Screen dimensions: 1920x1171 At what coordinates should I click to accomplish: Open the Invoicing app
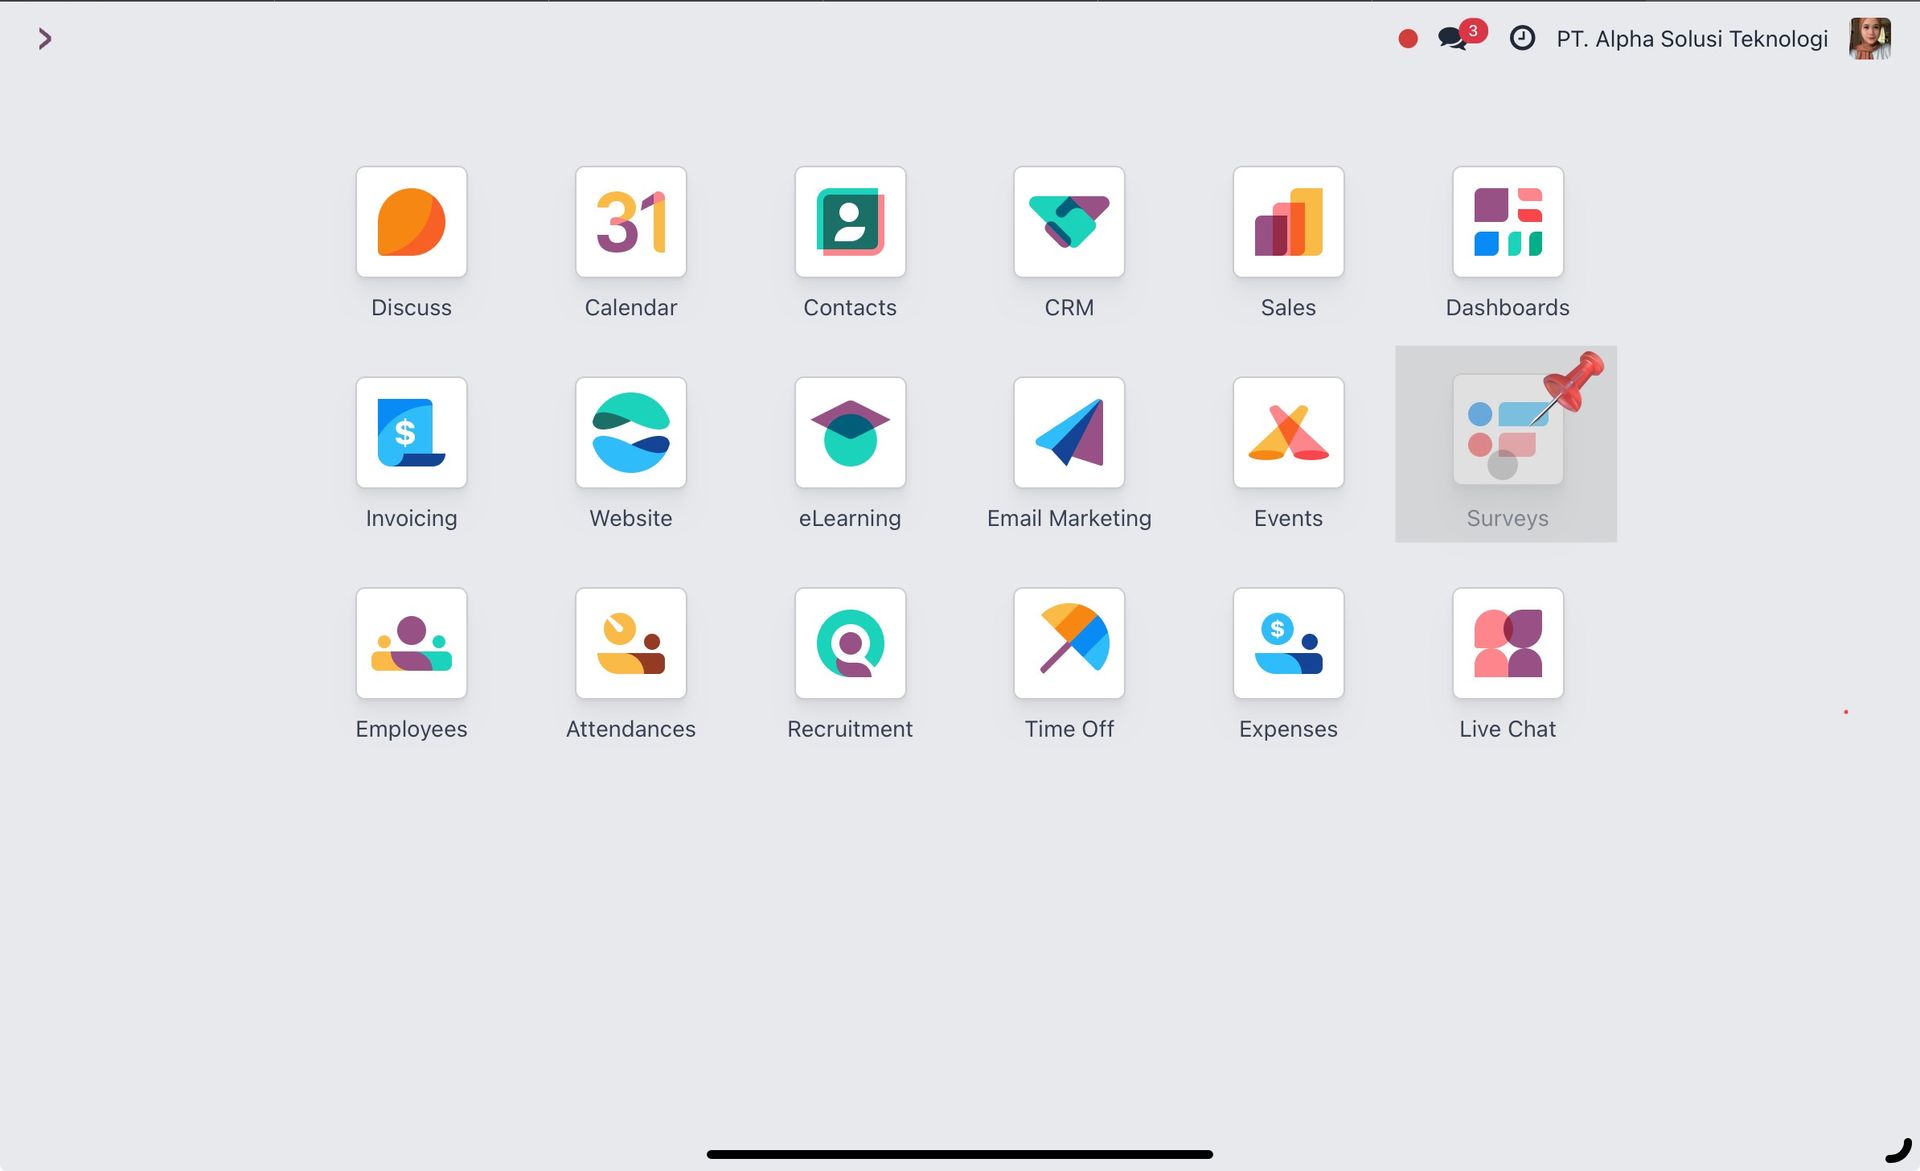(411, 432)
